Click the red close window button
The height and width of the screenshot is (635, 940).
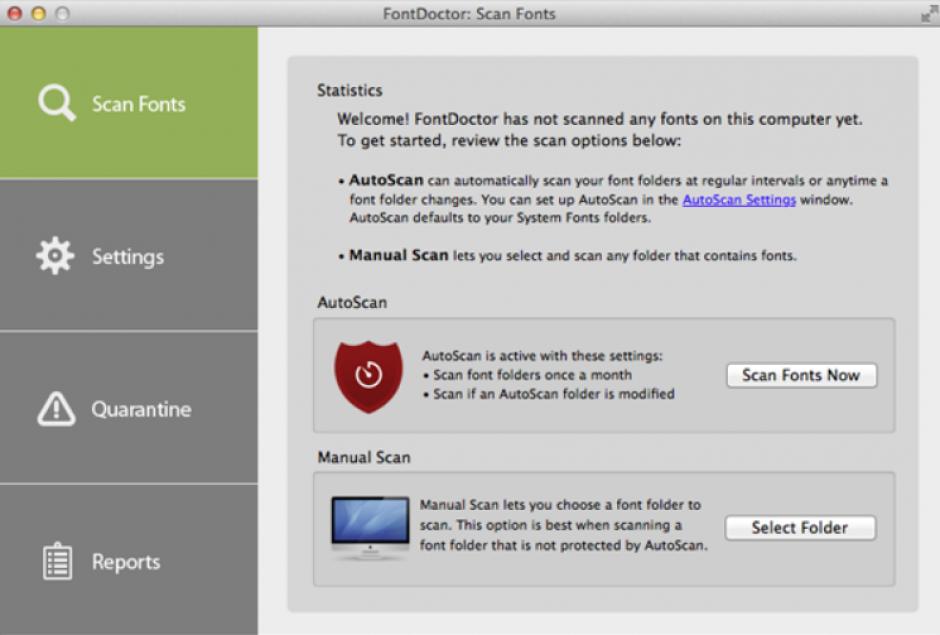[x=15, y=13]
